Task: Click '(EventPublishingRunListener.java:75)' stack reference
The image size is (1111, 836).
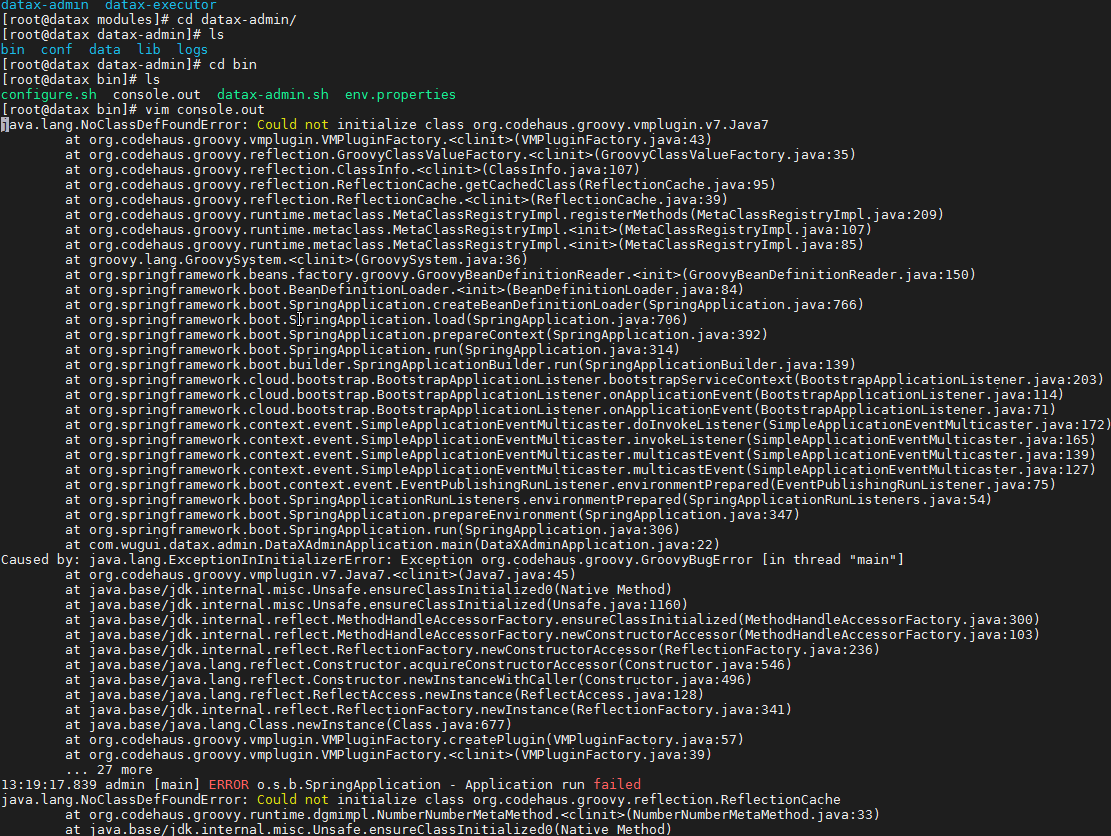Action: click(913, 485)
